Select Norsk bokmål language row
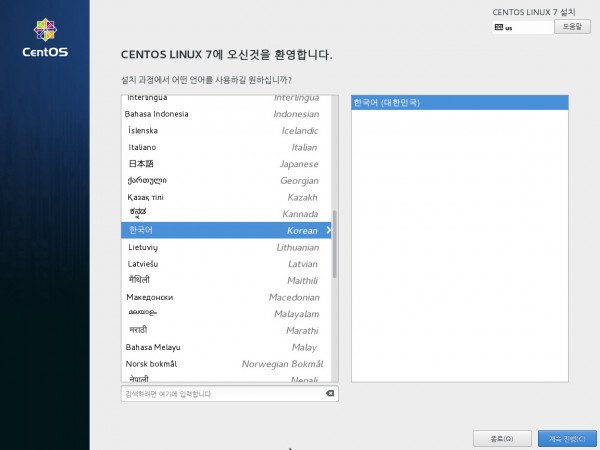 coord(226,364)
